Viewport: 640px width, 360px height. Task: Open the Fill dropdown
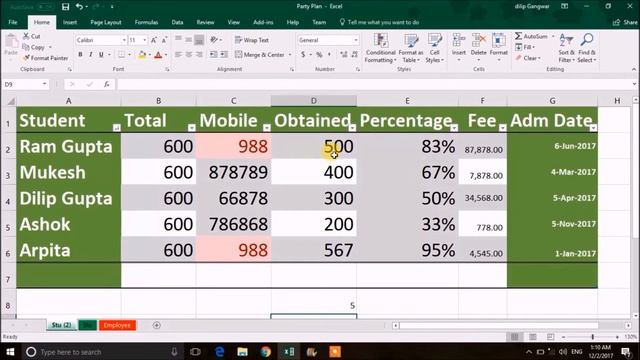point(525,47)
